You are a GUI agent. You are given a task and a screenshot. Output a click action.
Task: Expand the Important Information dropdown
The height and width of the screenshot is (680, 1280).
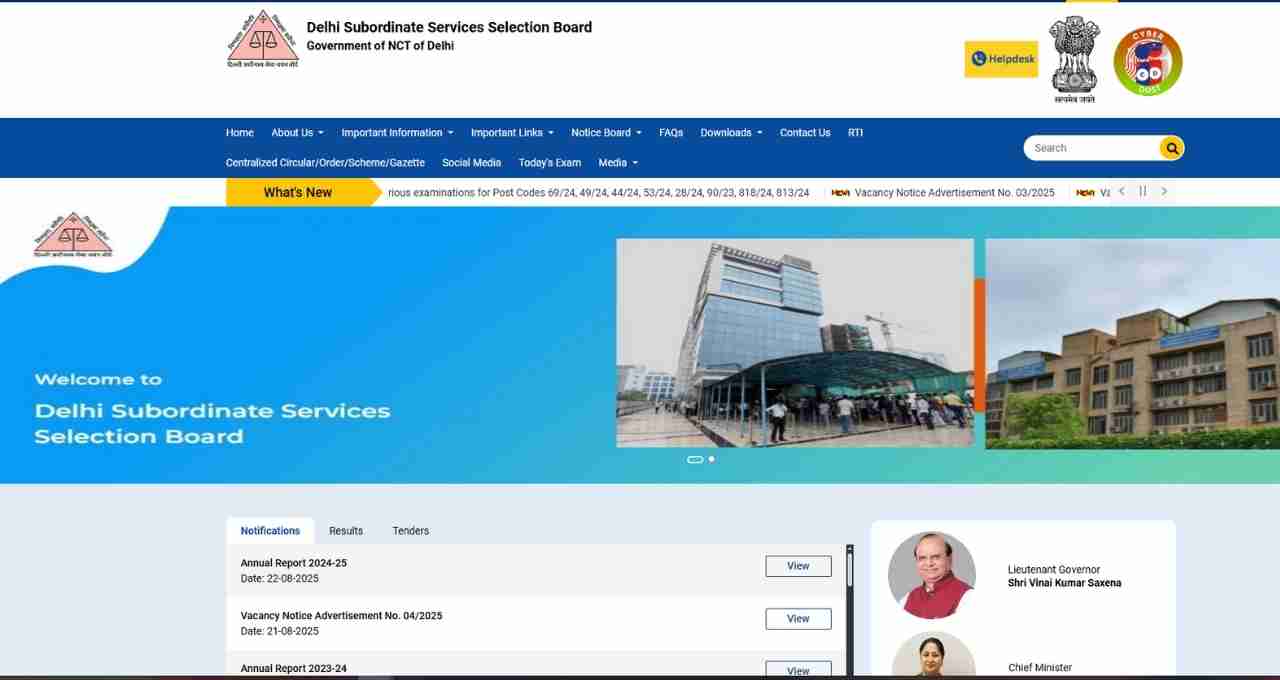point(397,132)
